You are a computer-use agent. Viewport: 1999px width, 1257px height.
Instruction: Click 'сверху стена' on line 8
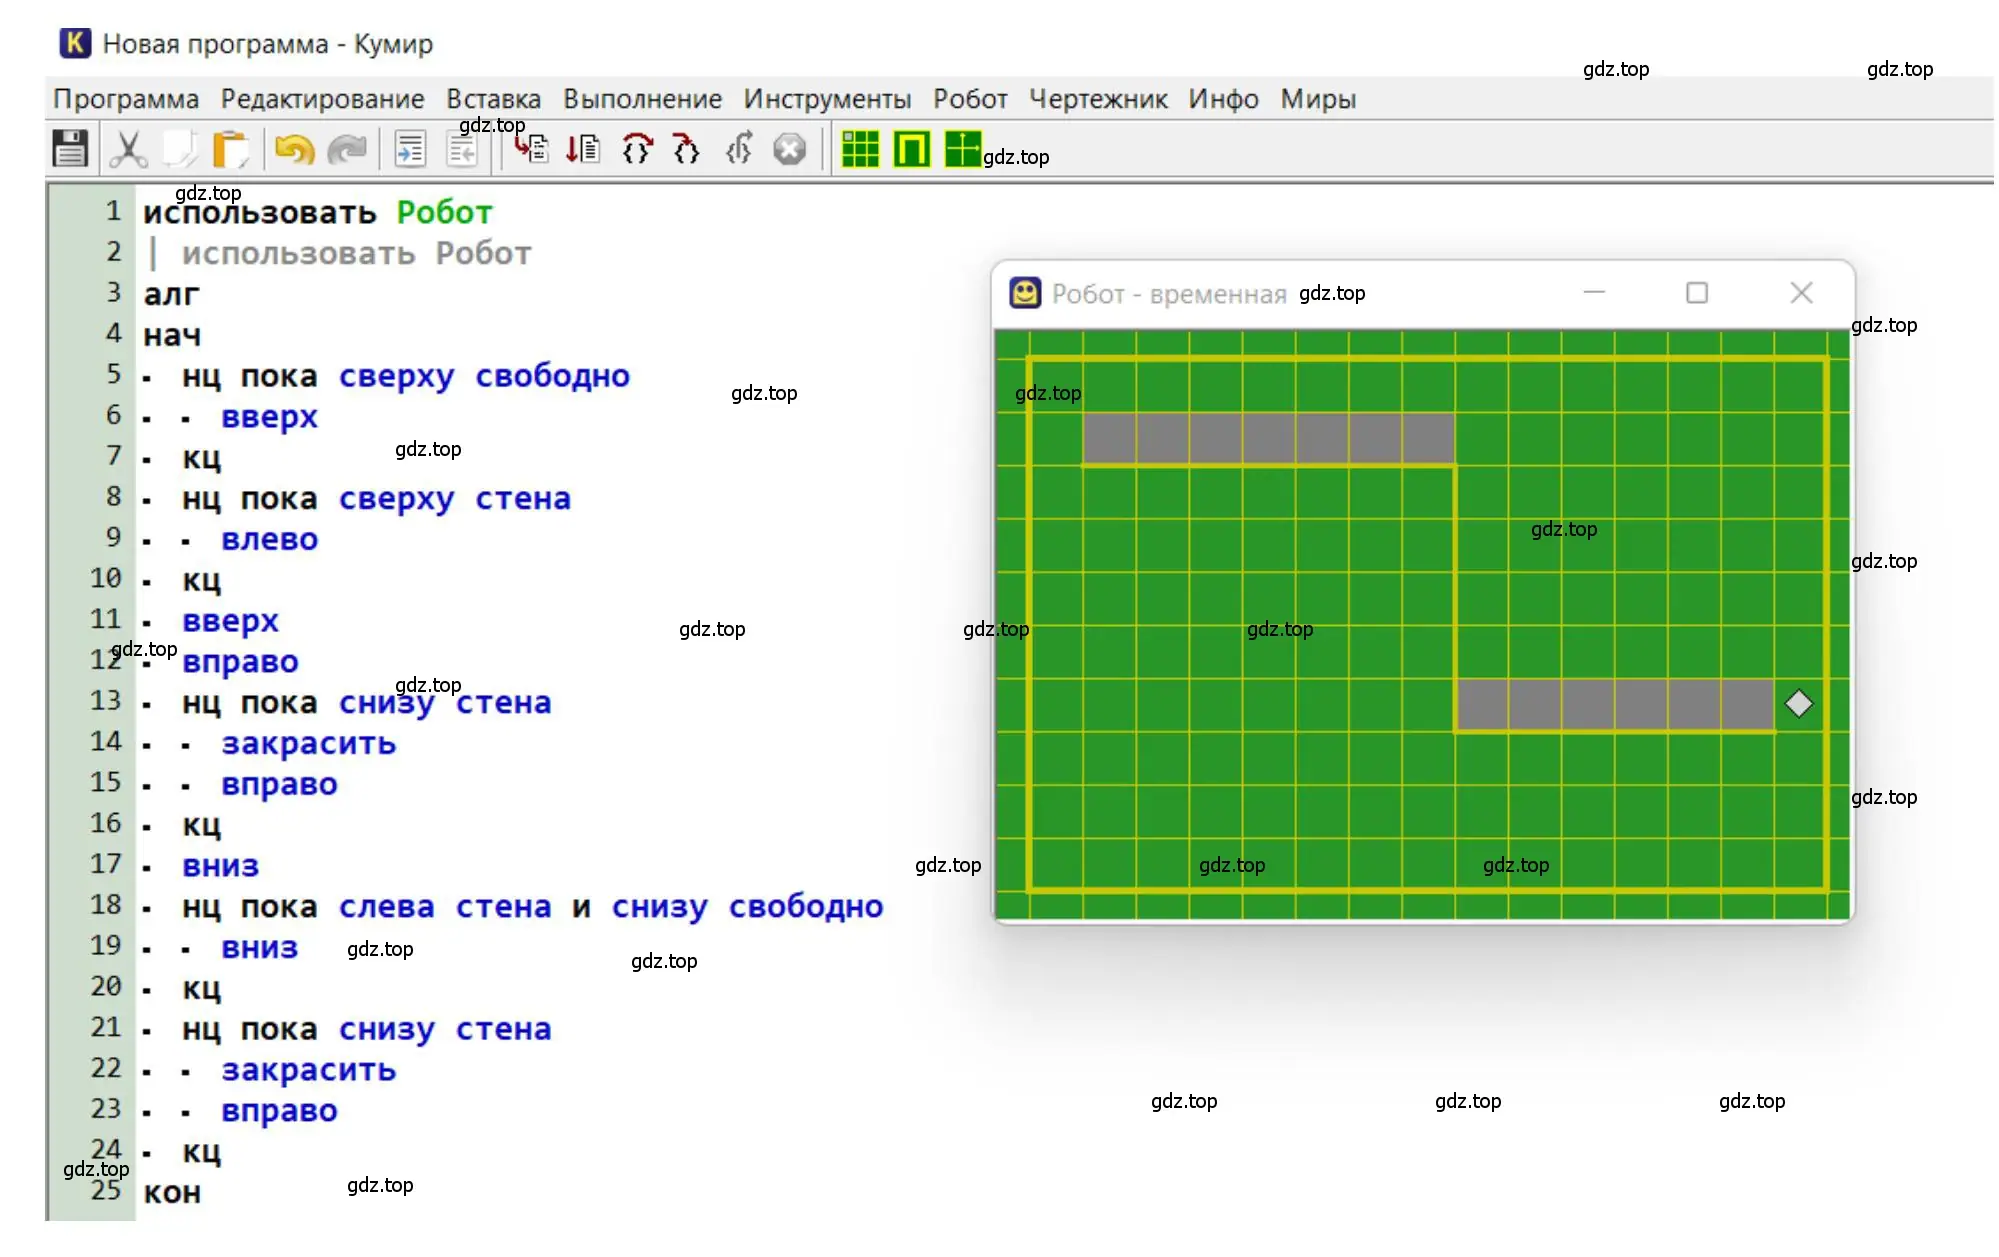click(x=455, y=499)
